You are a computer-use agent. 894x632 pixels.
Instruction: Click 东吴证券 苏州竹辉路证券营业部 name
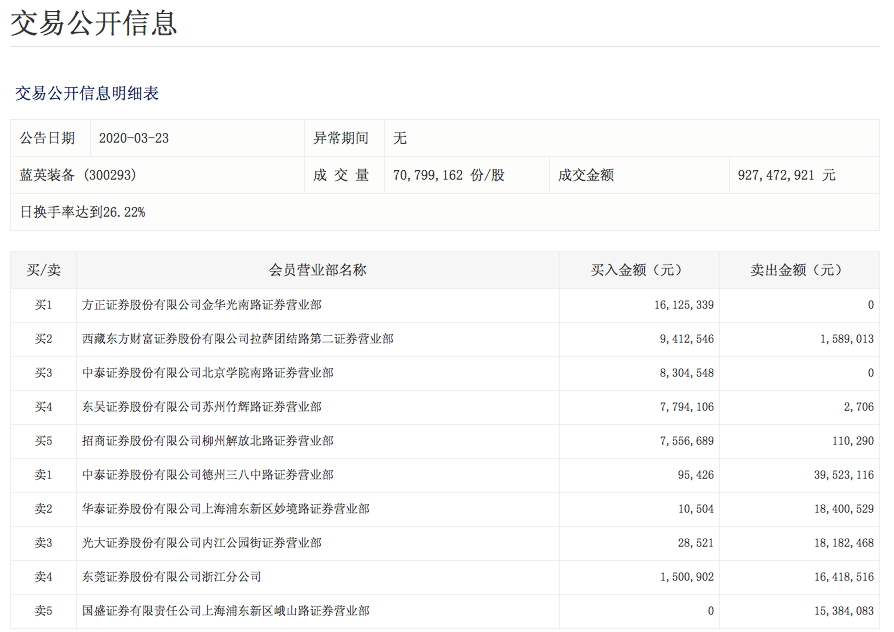[x=202, y=407]
